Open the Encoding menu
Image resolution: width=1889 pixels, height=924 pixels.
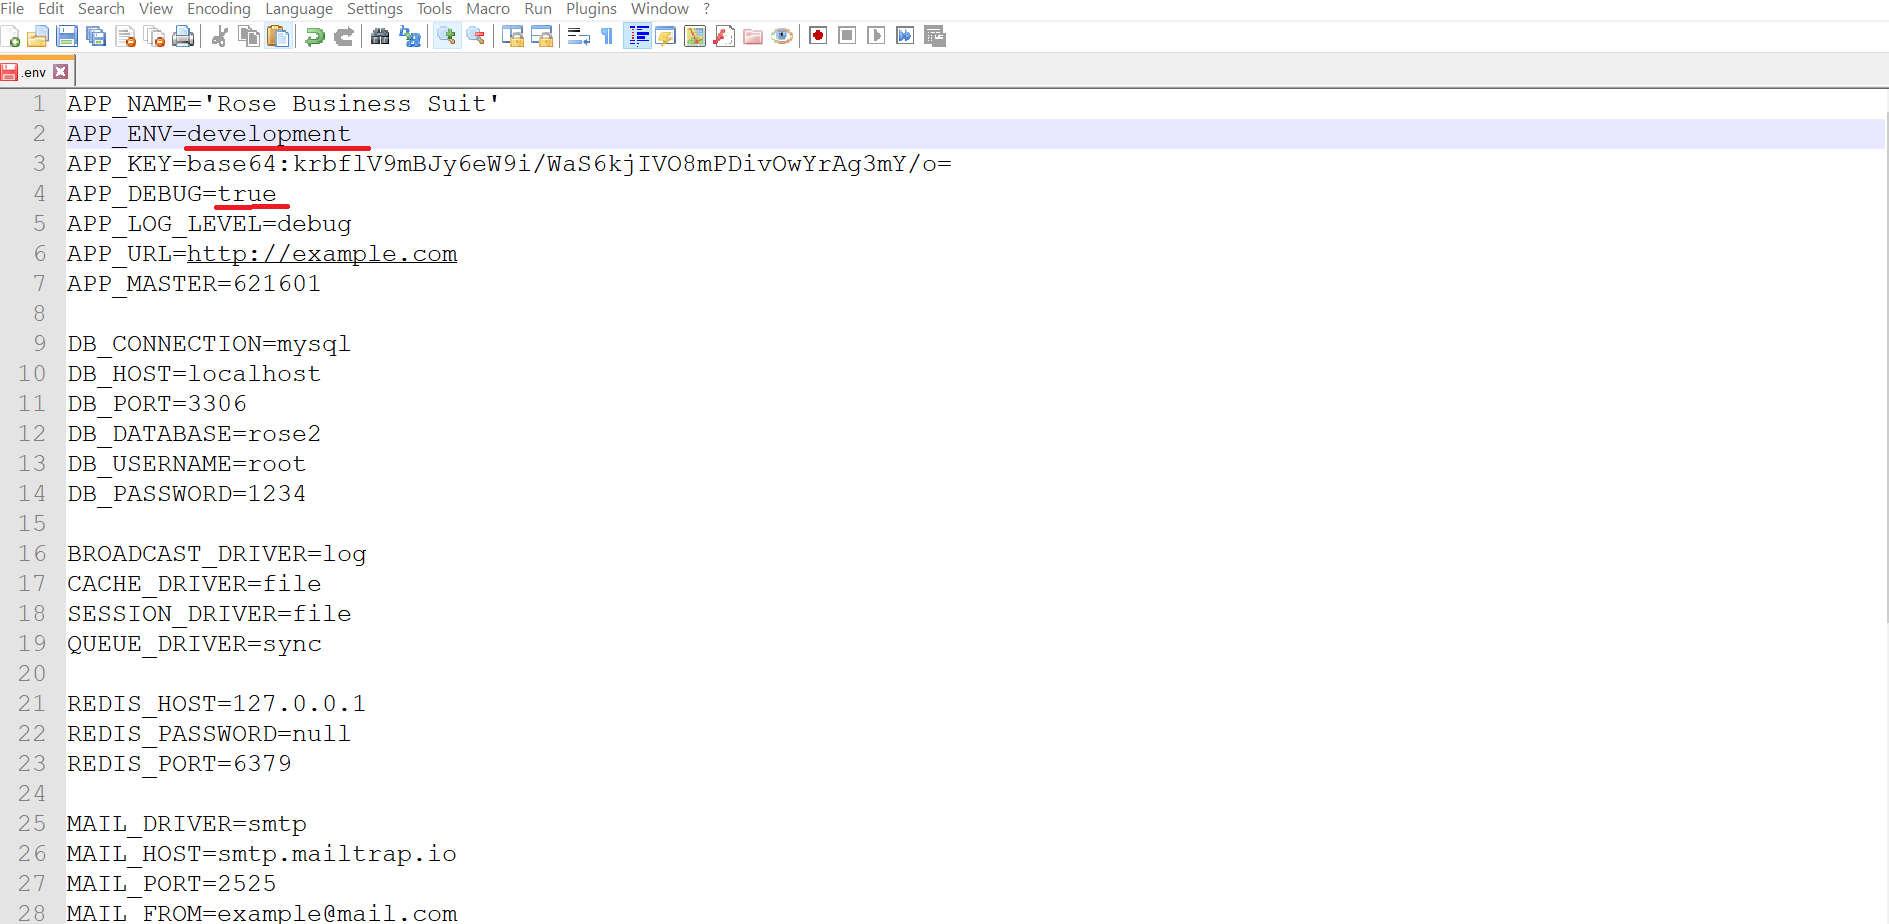[x=218, y=9]
